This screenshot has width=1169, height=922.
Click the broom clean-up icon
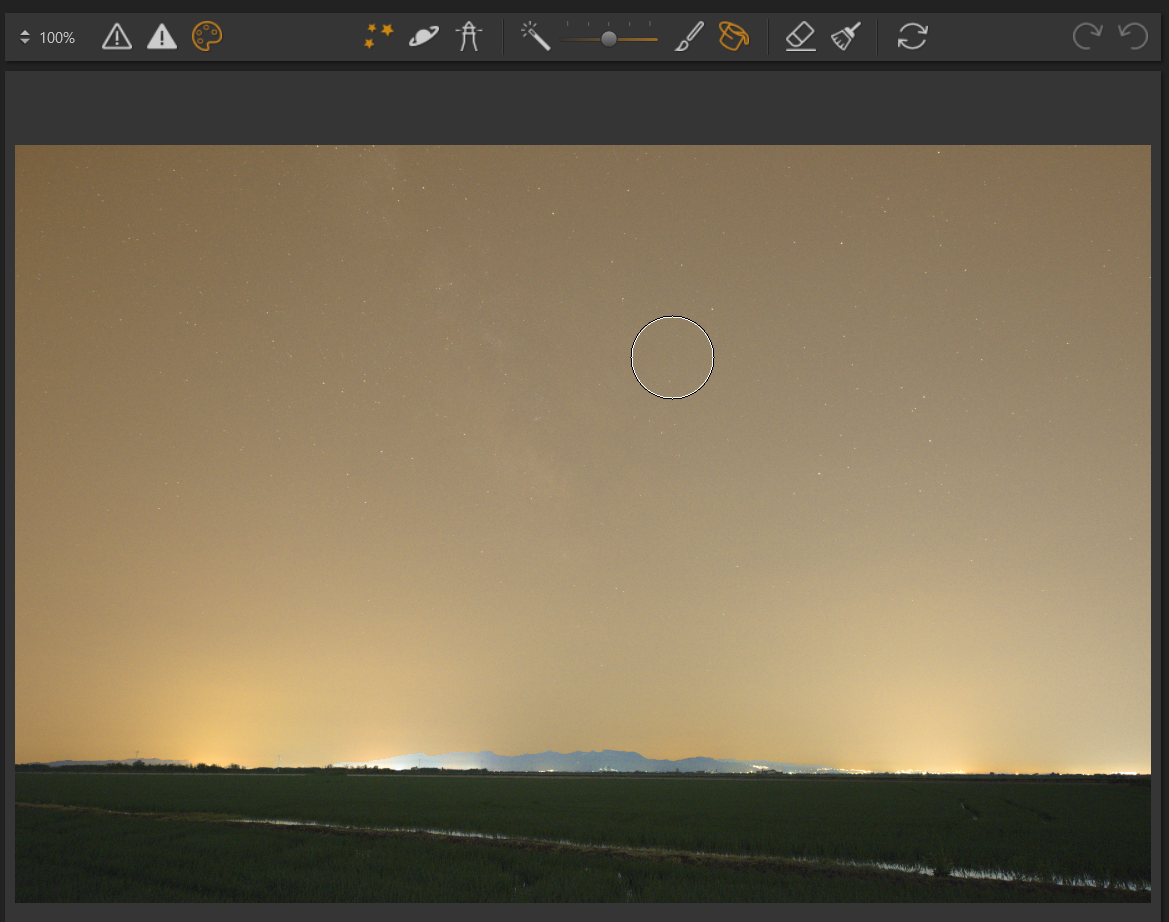846,36
